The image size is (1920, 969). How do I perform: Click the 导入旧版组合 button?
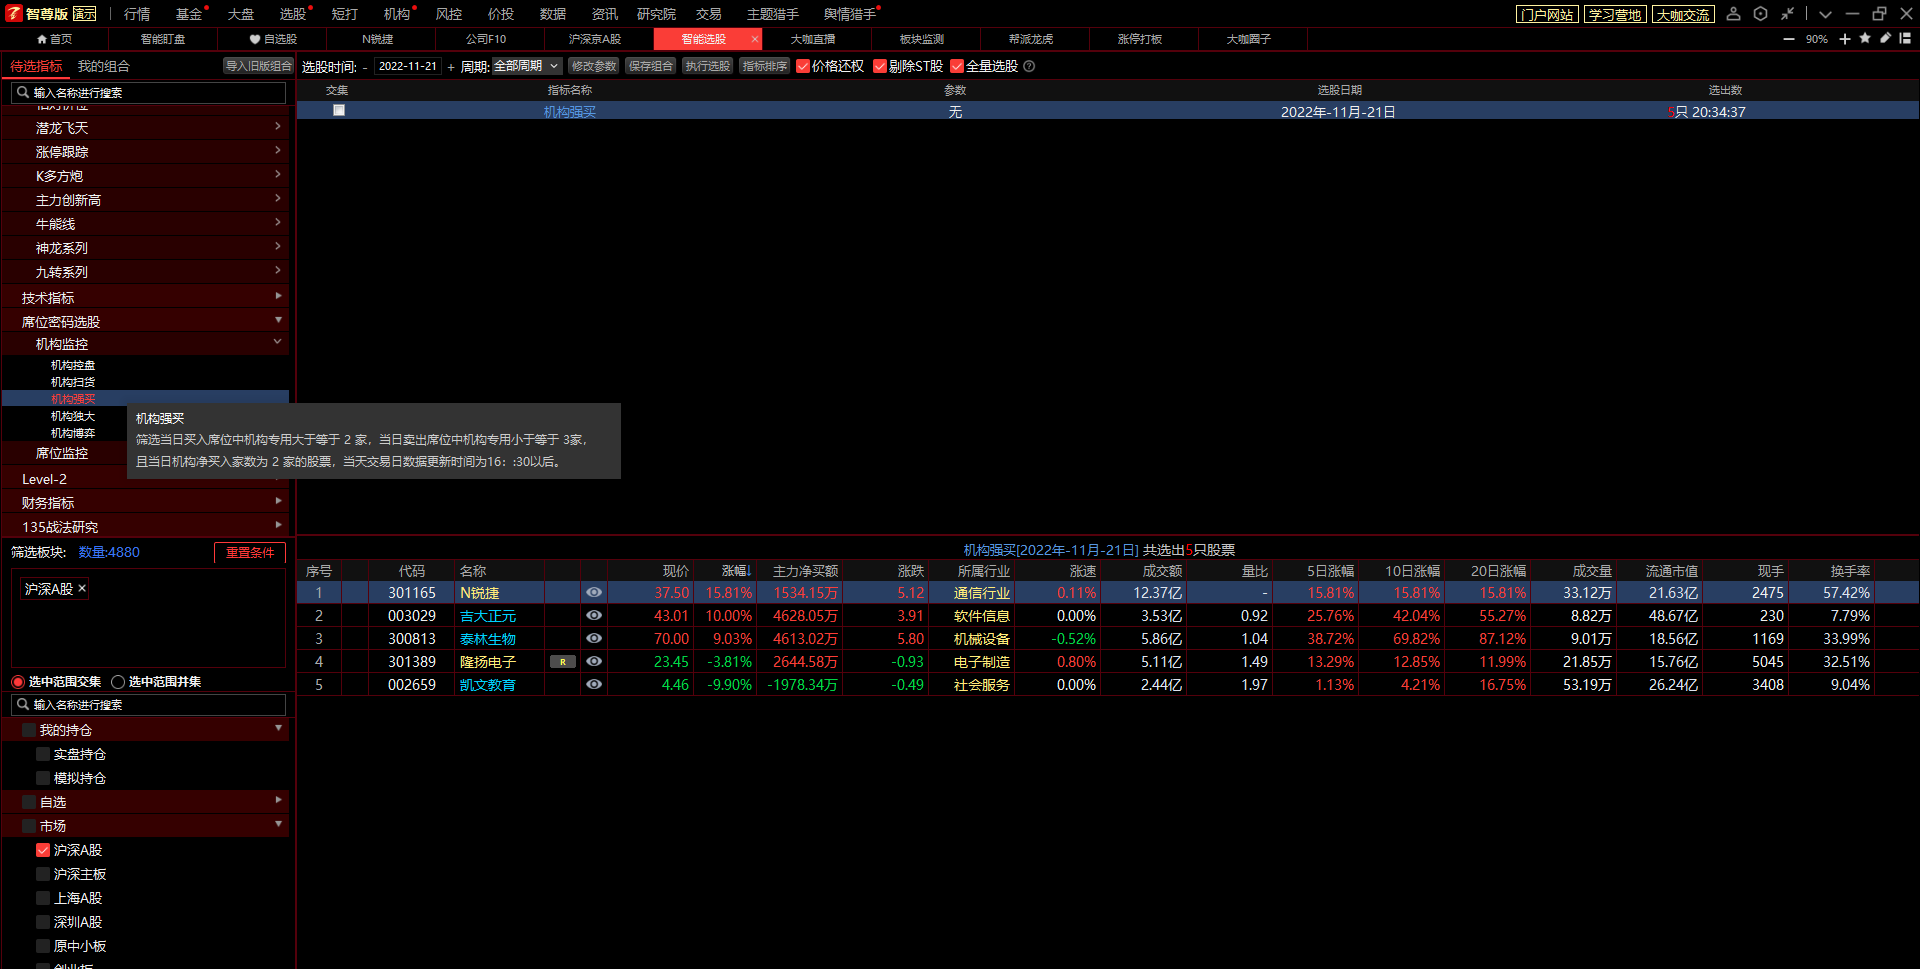tap(258, 66)
